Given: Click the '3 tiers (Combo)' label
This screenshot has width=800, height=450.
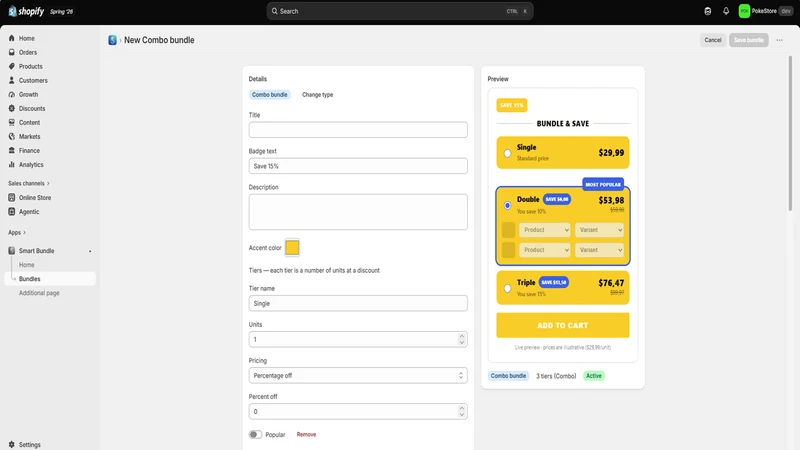Looking at the screenshot, I should pyautogui.click(x=556, y=376).
